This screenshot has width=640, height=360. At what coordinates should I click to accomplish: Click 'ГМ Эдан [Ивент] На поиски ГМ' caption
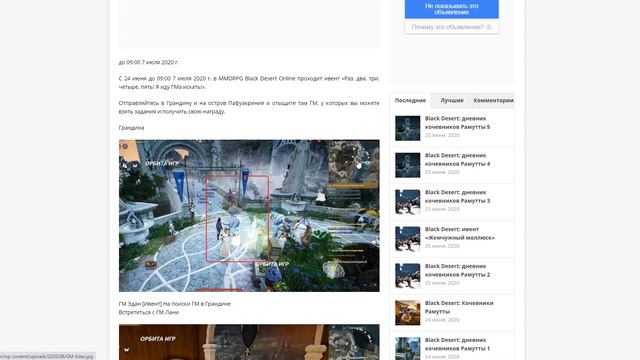175,304
